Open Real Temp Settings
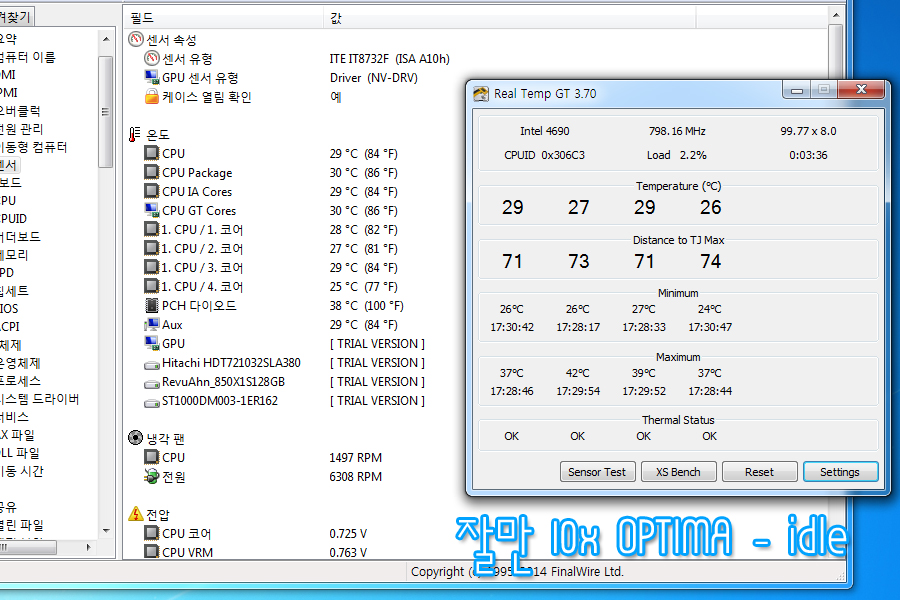The image size is (900, 600). [840, 472]
